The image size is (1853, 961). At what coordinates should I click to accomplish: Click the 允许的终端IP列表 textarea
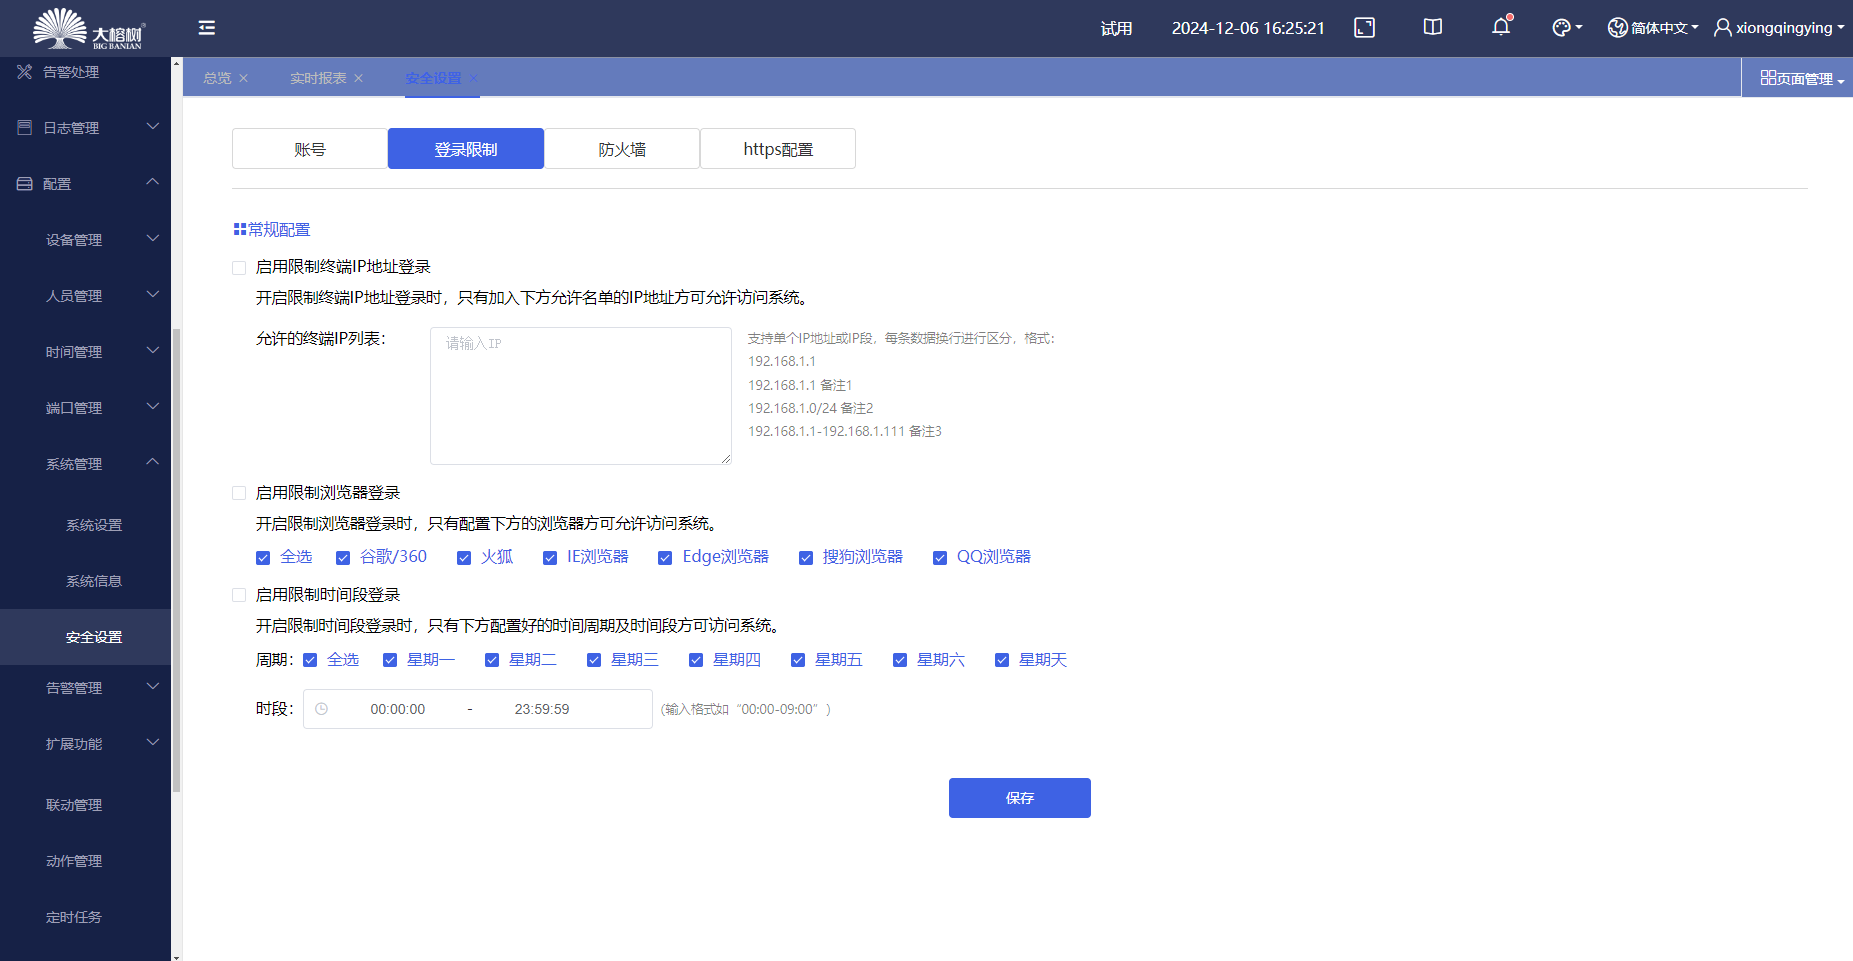click(x=581, y=396)
